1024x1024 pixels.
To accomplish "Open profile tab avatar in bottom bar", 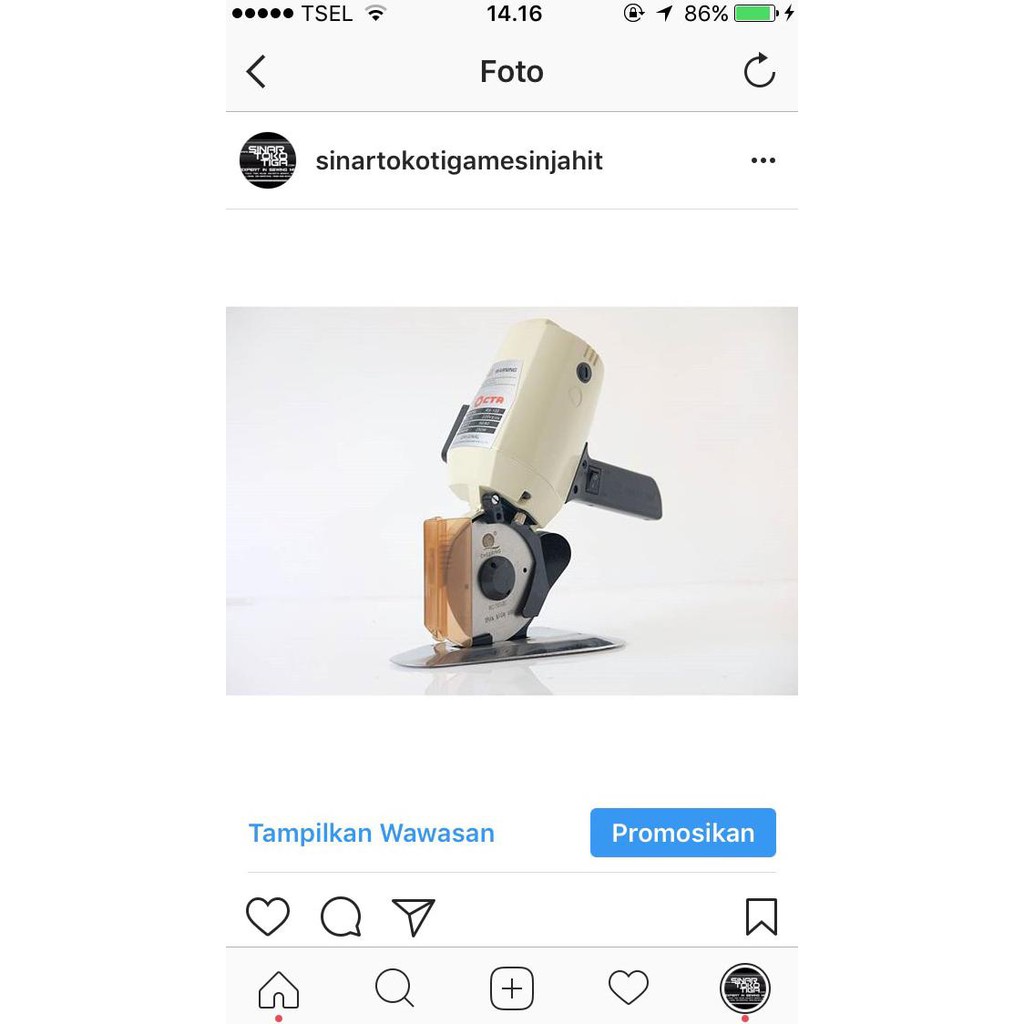I will 745,989.
